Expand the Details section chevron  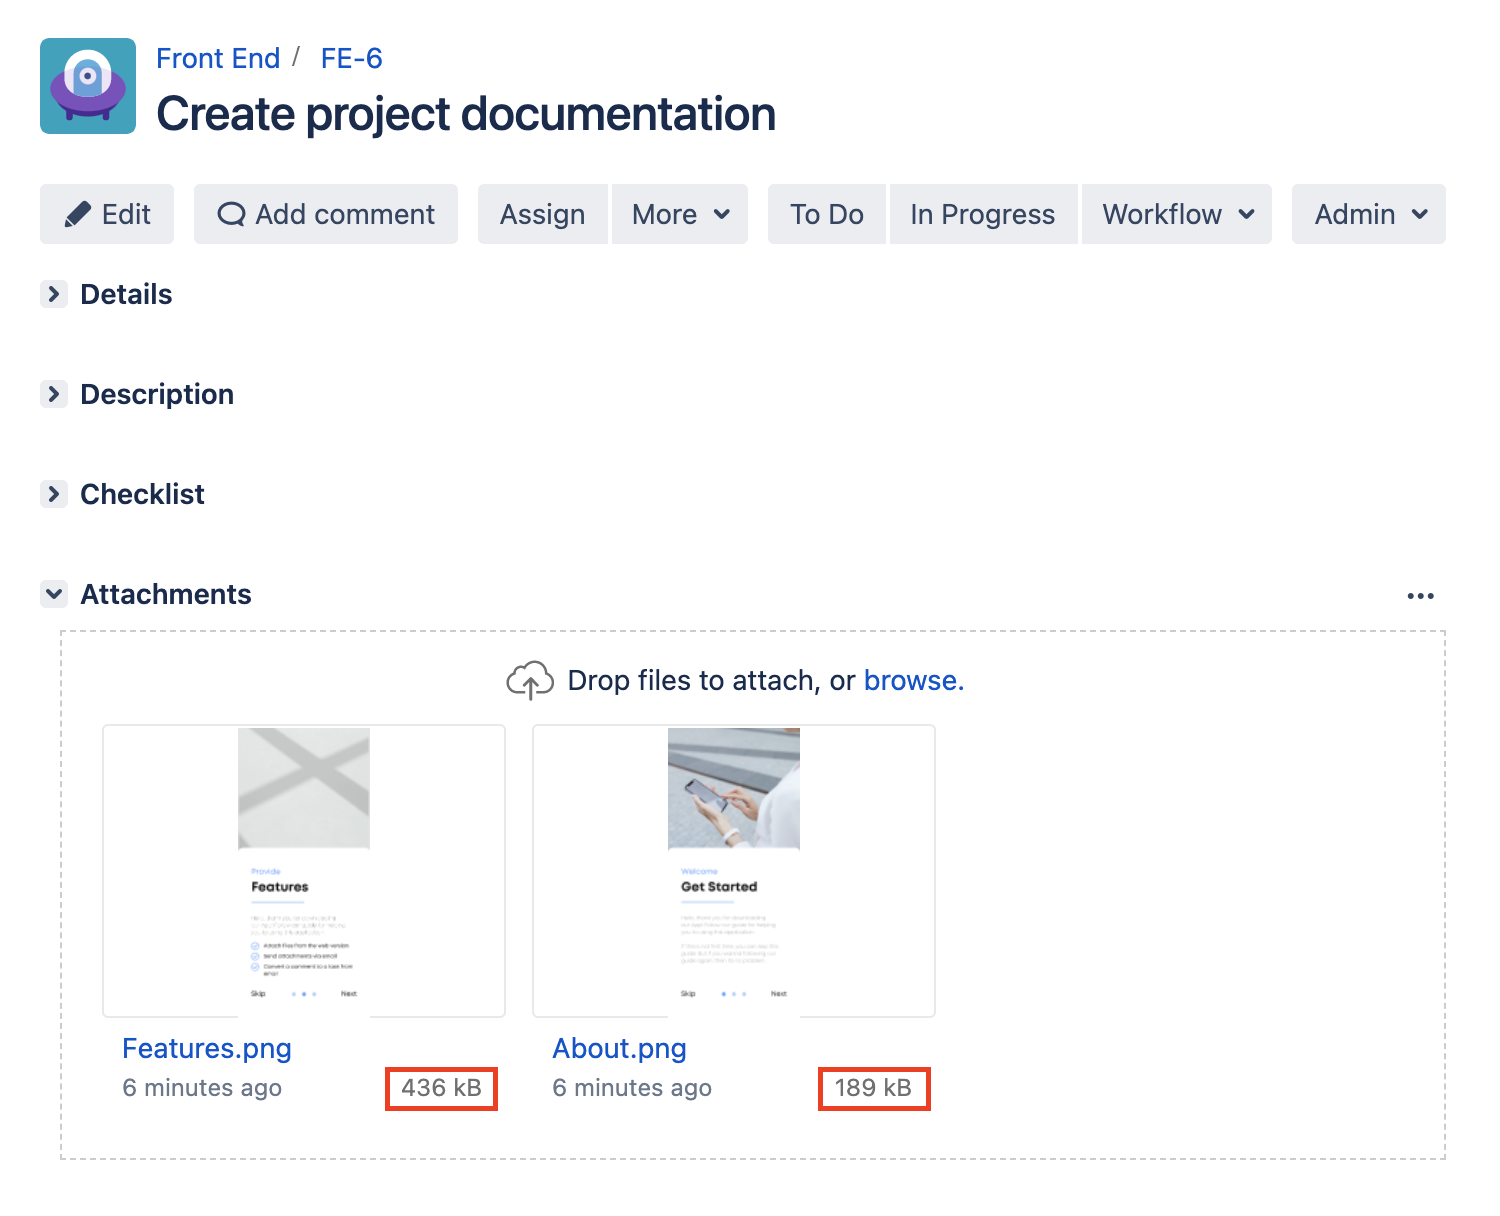[x=54, y=294]
